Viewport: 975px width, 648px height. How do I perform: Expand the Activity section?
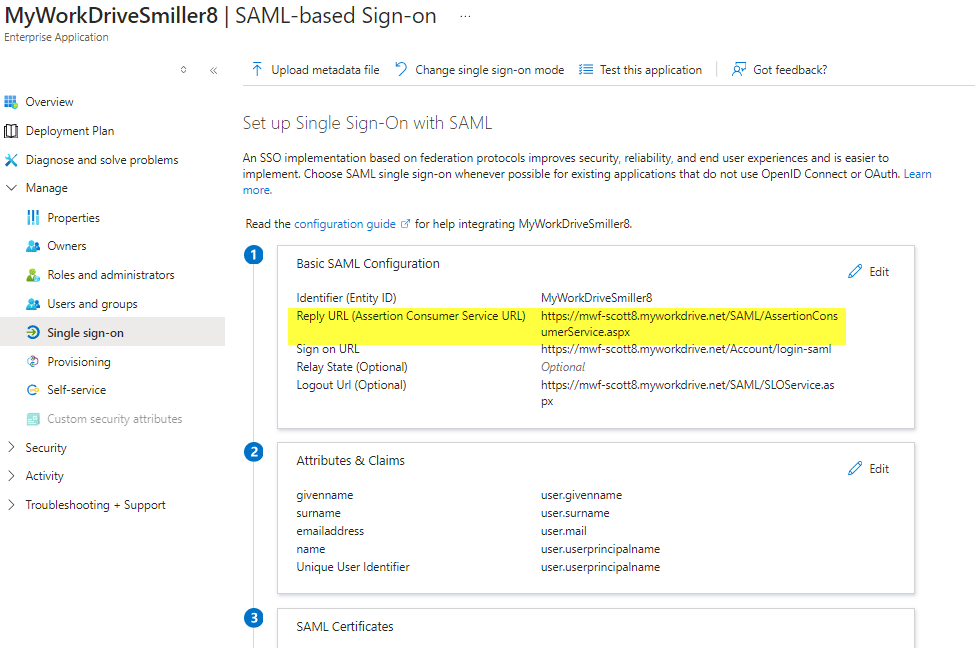(x=12, y=476)
